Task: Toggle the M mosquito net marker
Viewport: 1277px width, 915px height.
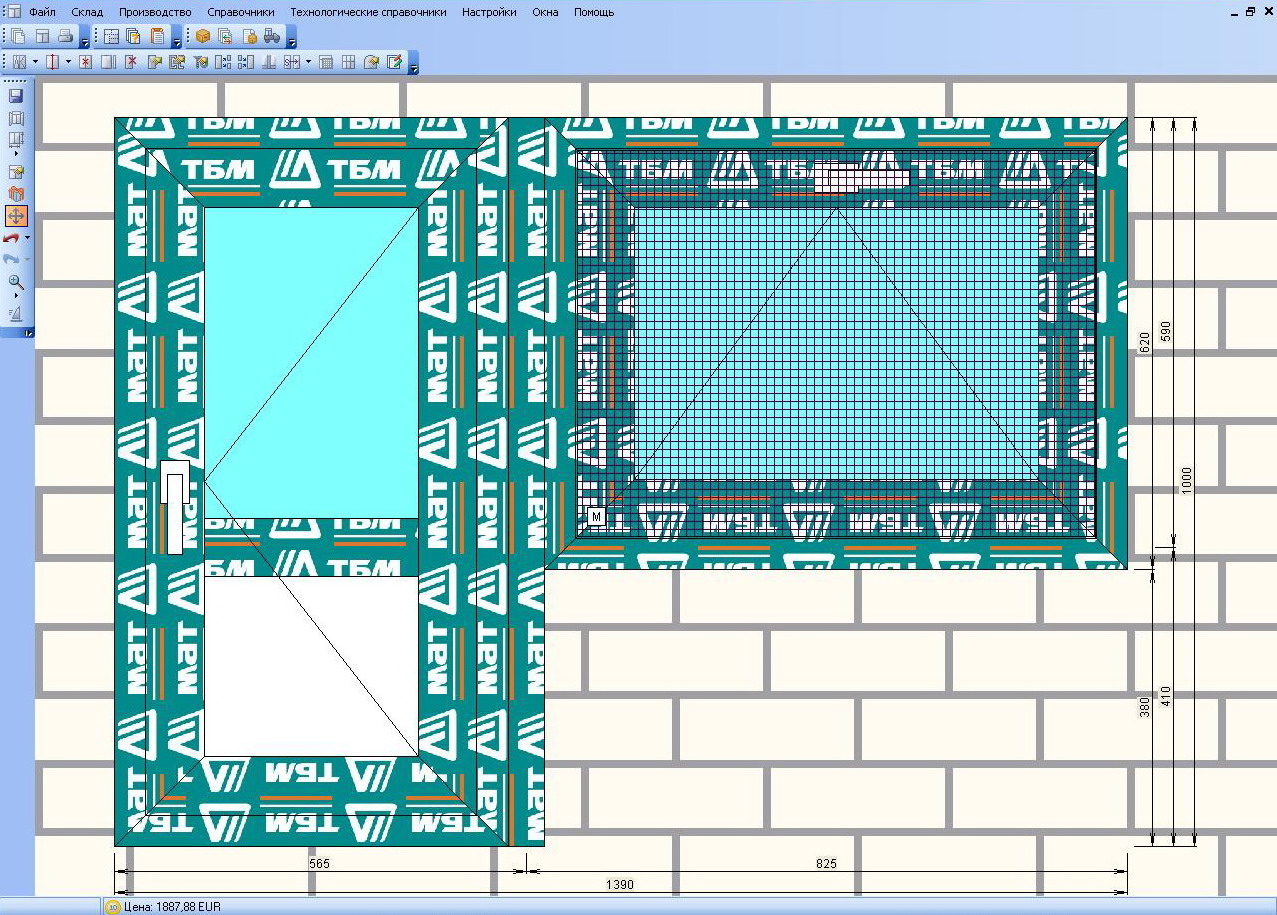Action: pyautogui.click(x=596, y=516)
